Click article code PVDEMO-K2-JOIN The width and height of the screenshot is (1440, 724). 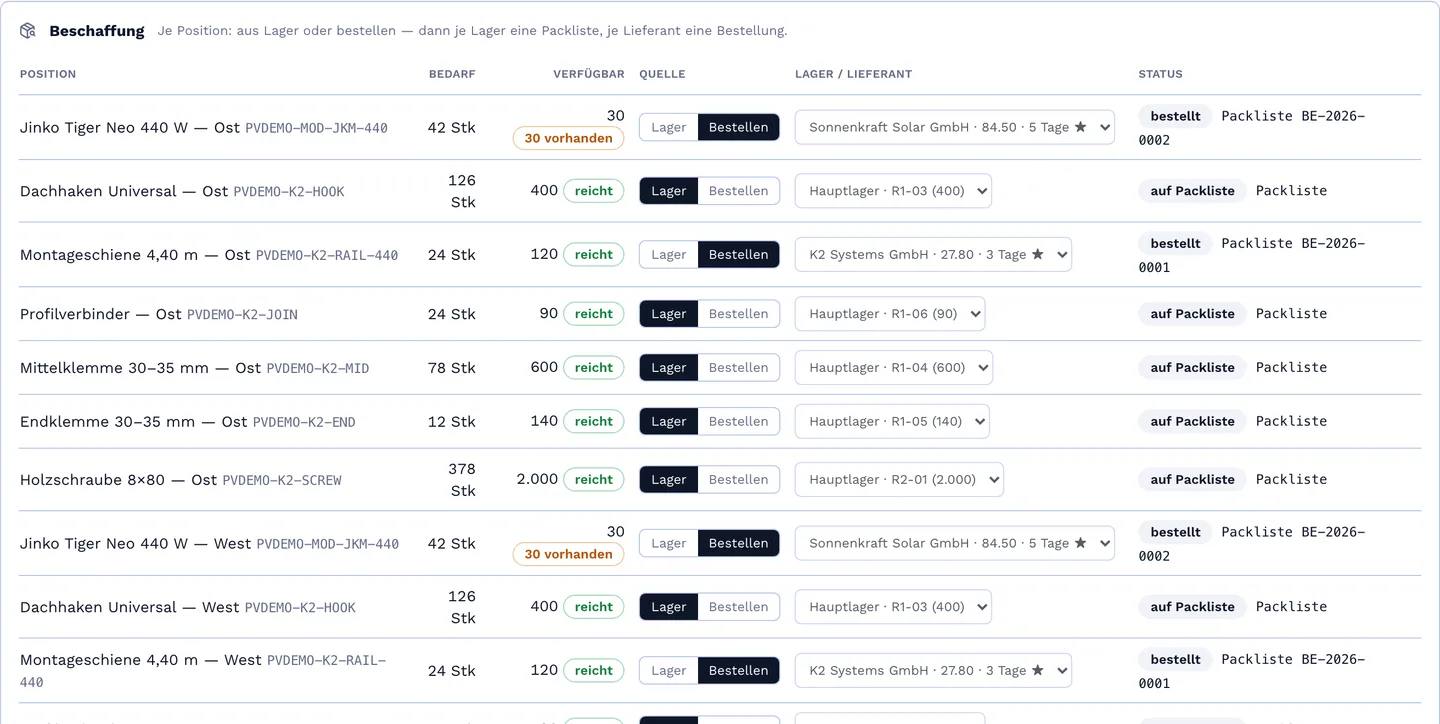(x=242, y=315)
